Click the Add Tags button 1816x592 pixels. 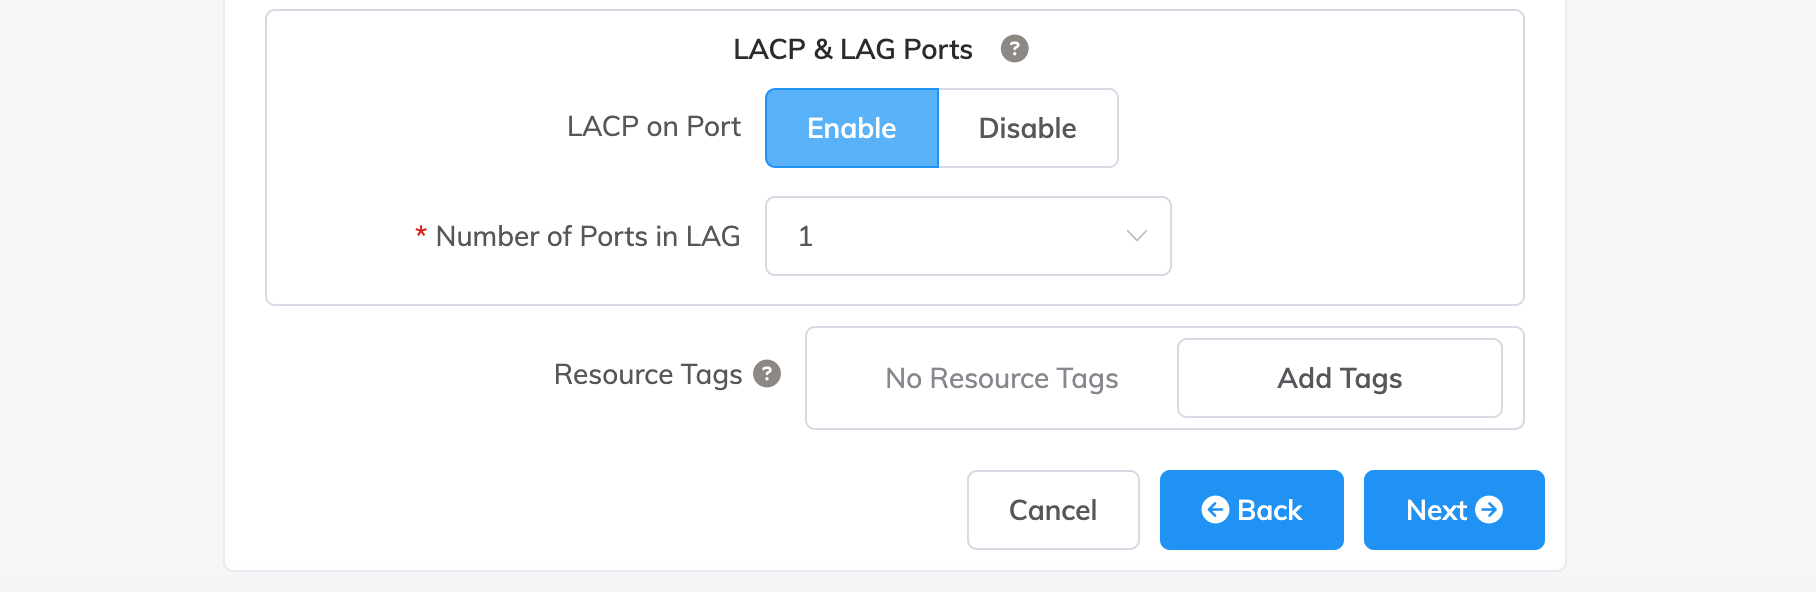click(x=1340, y=378)
